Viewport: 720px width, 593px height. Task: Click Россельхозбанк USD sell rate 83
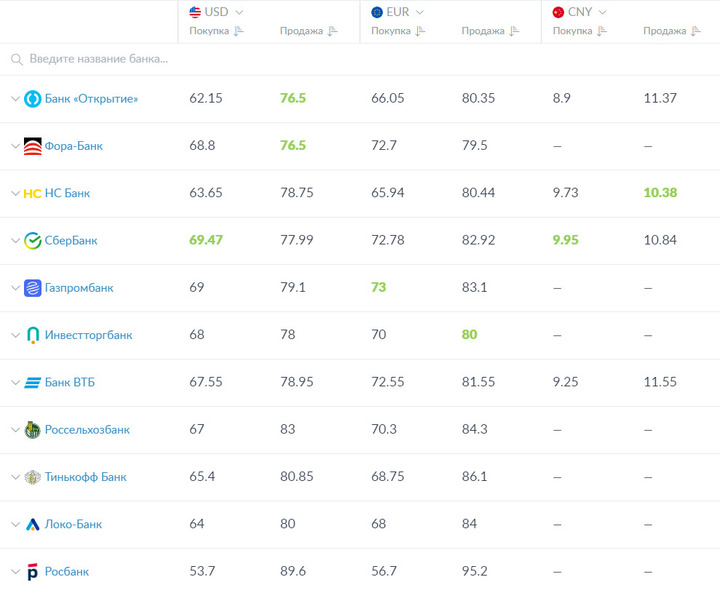click(x=287, y=429)
